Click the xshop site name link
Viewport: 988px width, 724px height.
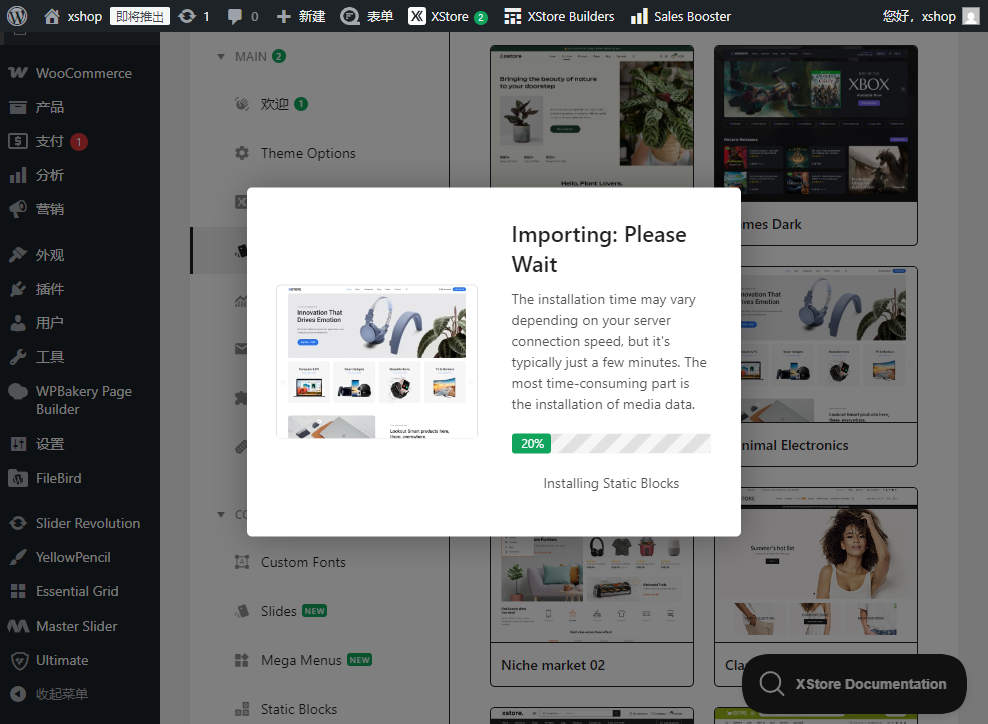(x=84, y=16)
